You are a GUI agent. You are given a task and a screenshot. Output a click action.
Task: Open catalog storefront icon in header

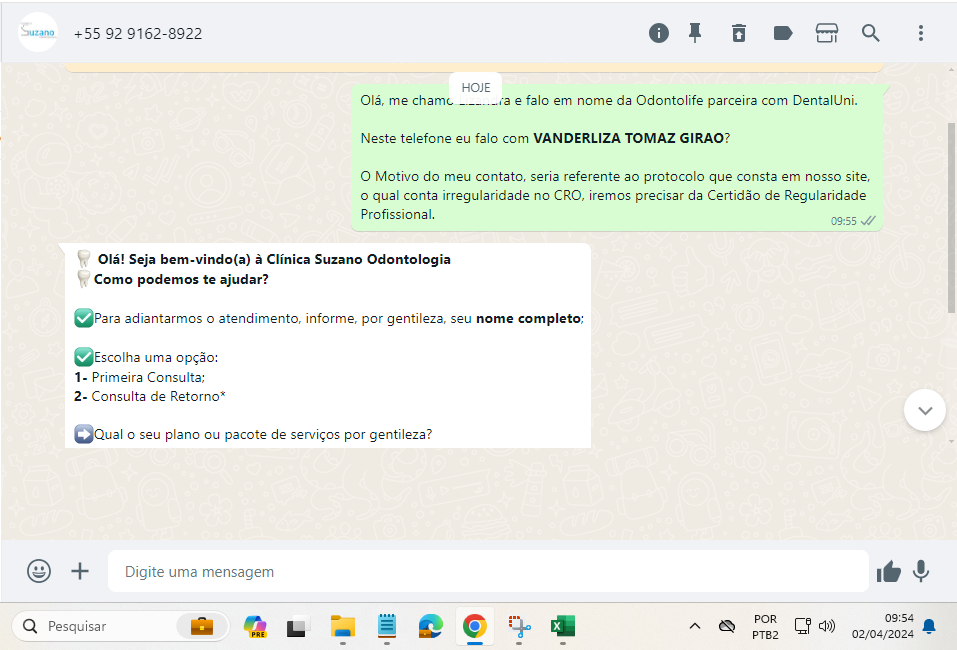point(827,33)
